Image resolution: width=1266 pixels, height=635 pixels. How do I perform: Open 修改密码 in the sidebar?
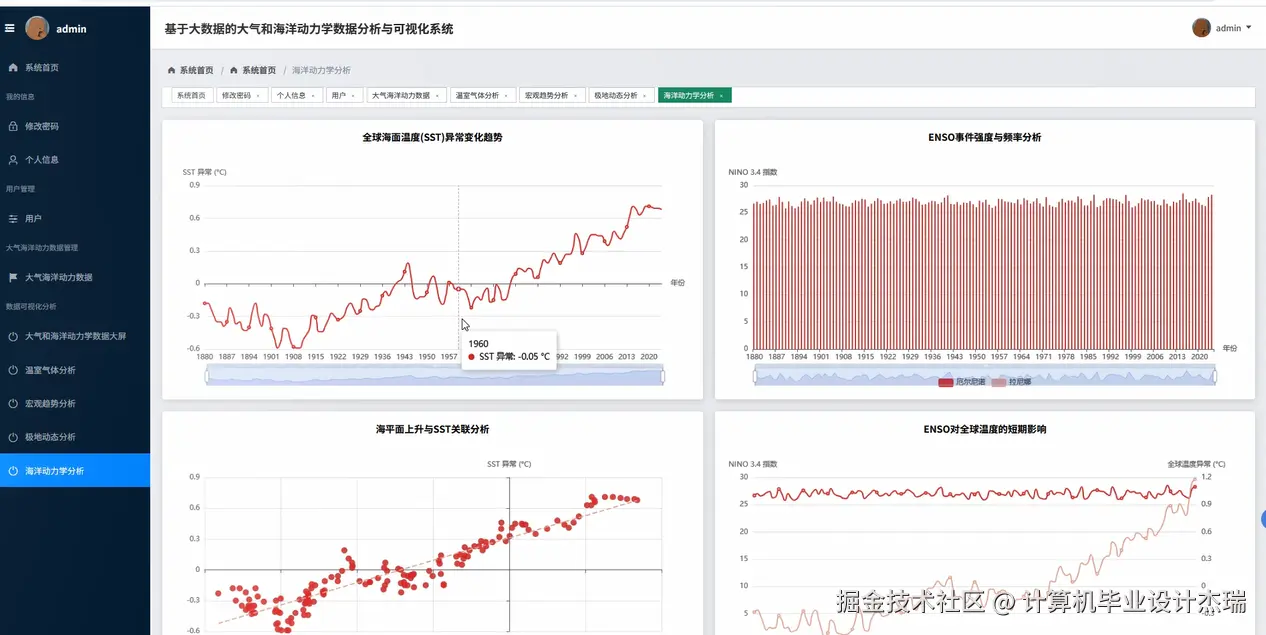(75, 126)
